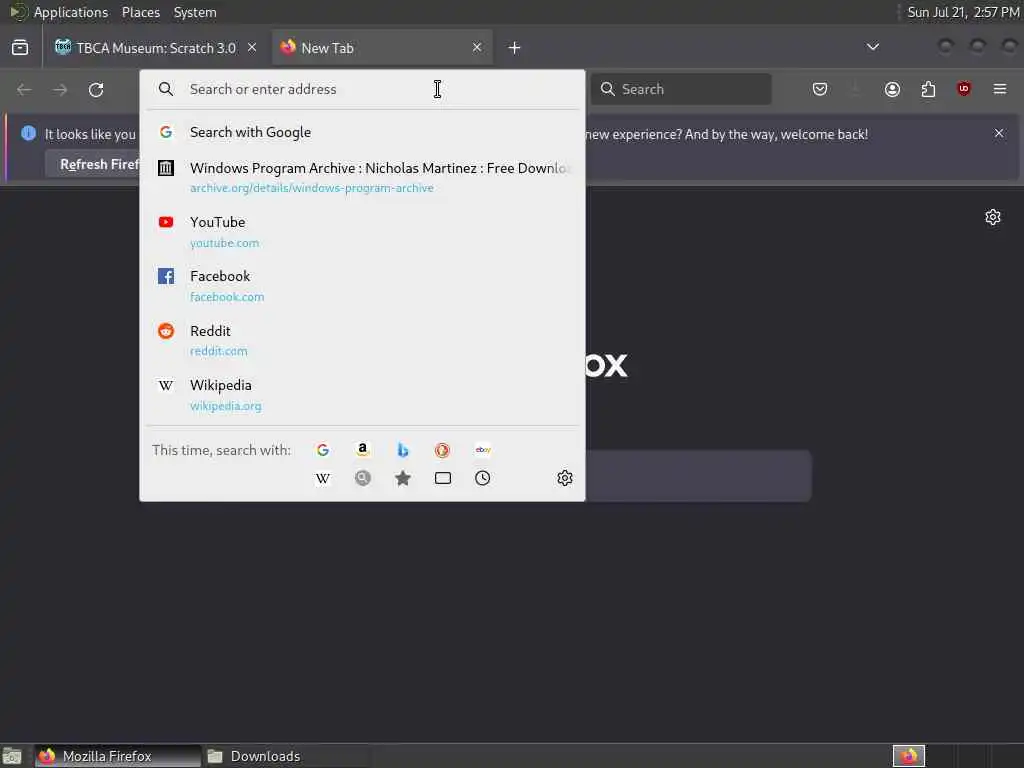
Task: Open the Firefox hamburger menu
Action: click(x=1000, y=89)
